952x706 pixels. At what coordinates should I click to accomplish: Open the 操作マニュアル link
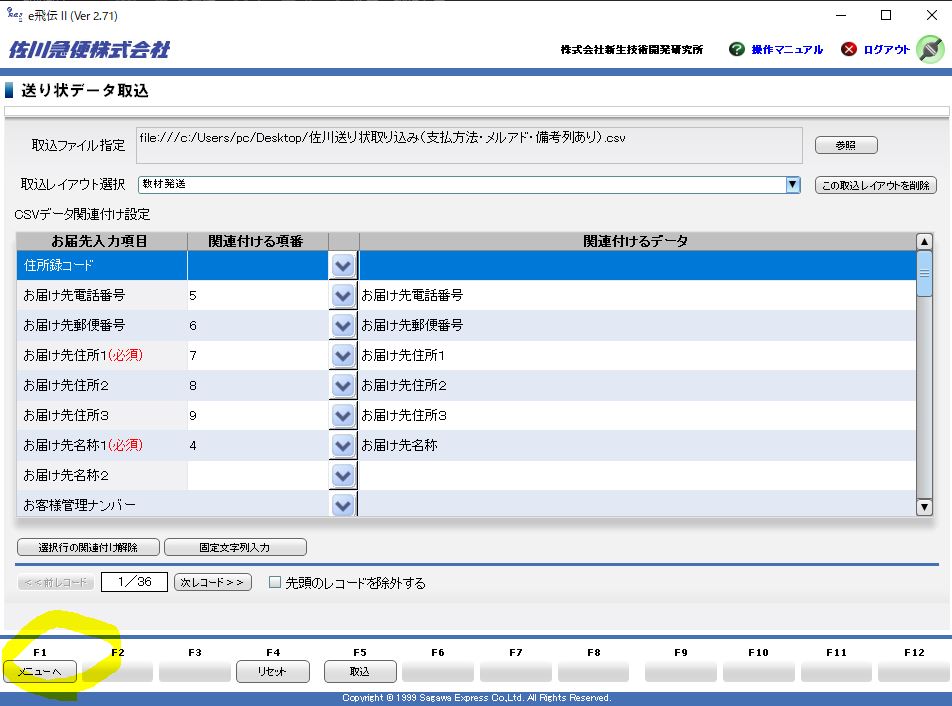tap(787, 49)
